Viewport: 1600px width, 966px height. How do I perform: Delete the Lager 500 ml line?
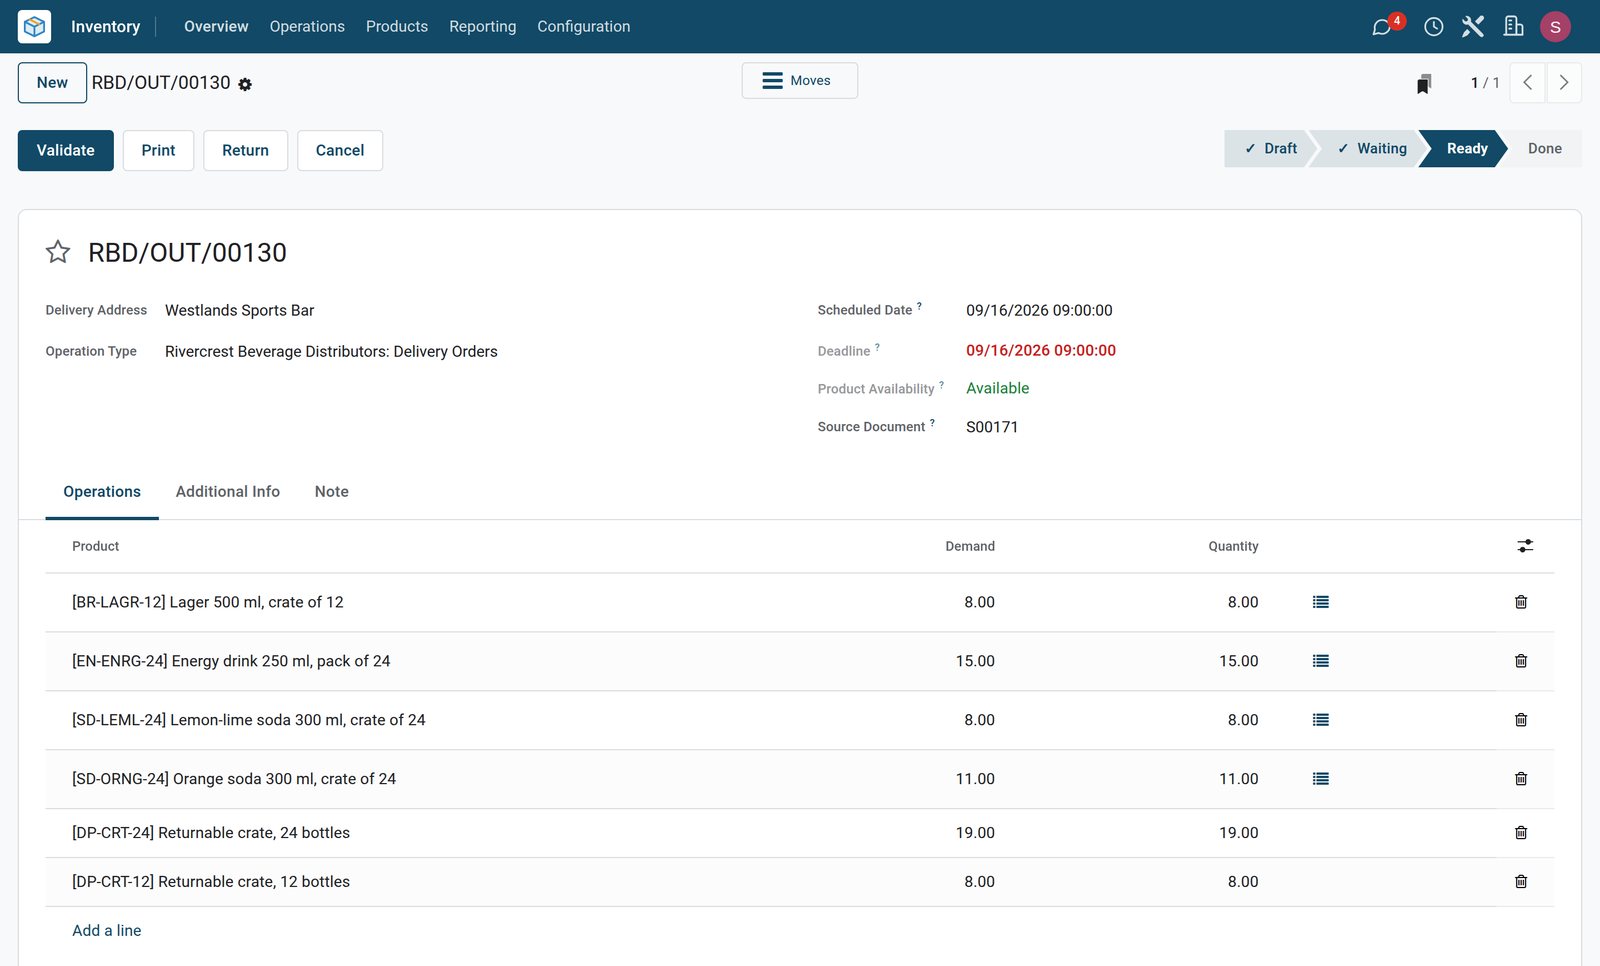coord(1521,602)
